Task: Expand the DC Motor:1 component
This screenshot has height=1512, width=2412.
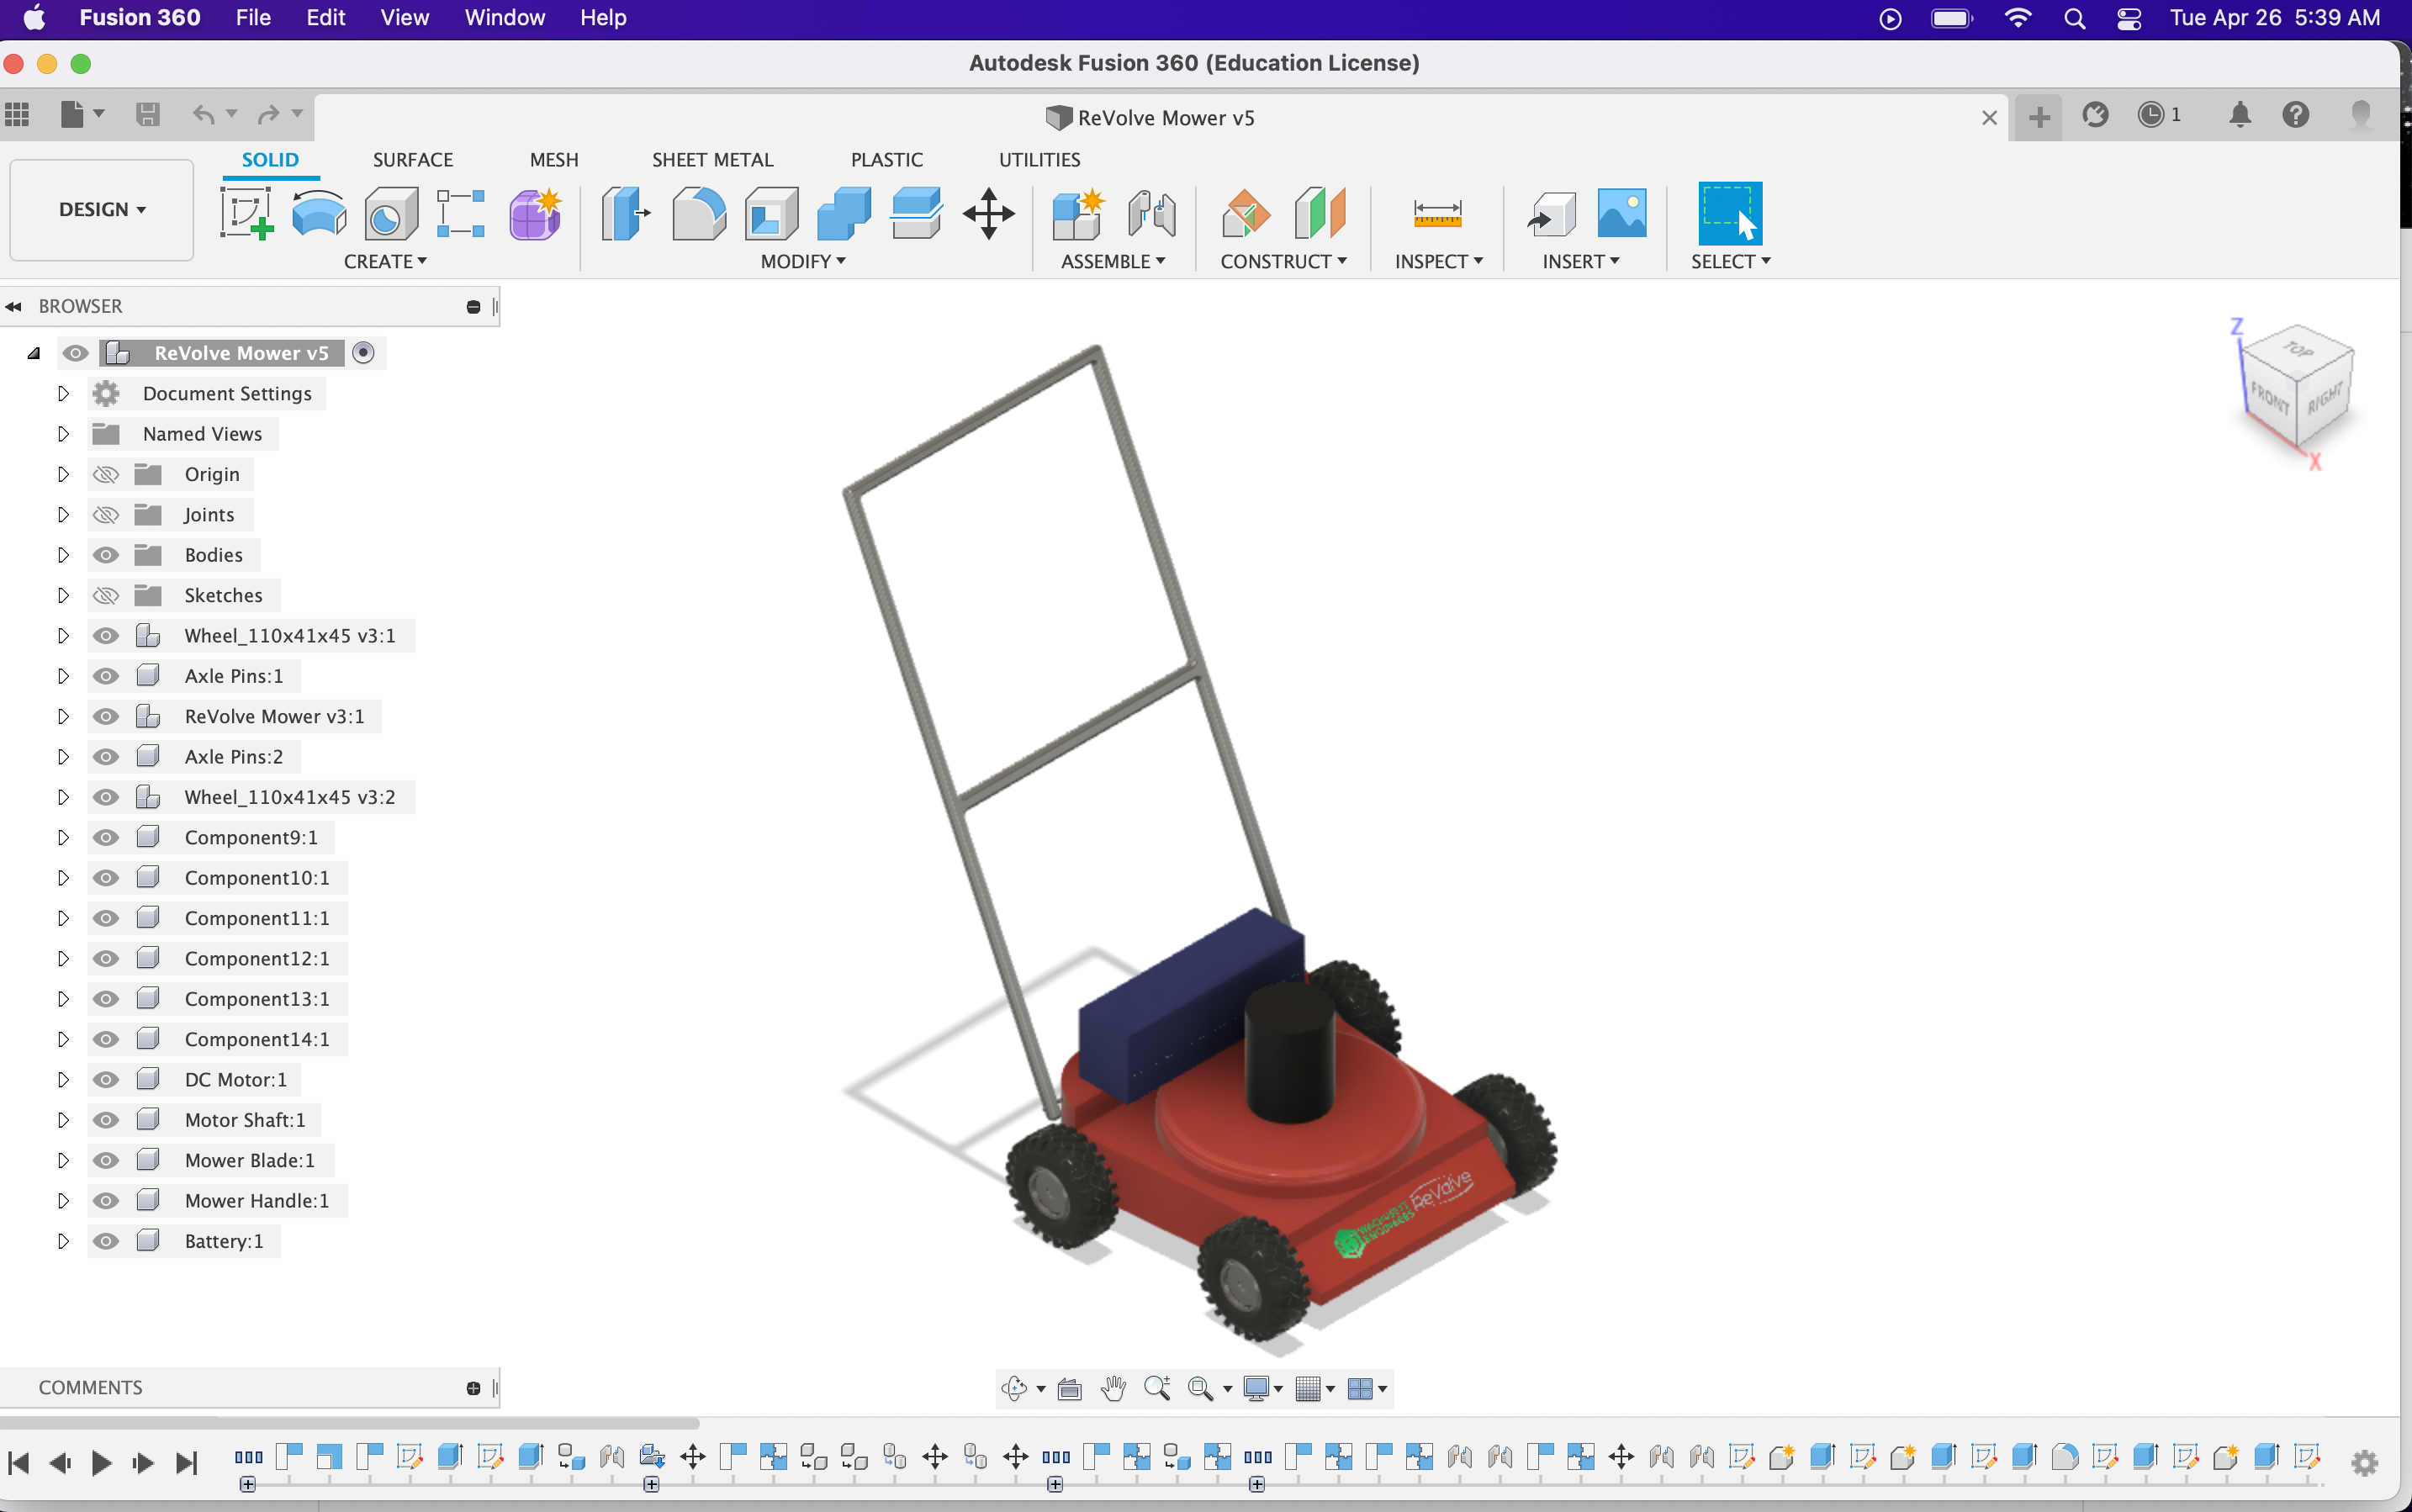Action: [x=62, y=1079]
